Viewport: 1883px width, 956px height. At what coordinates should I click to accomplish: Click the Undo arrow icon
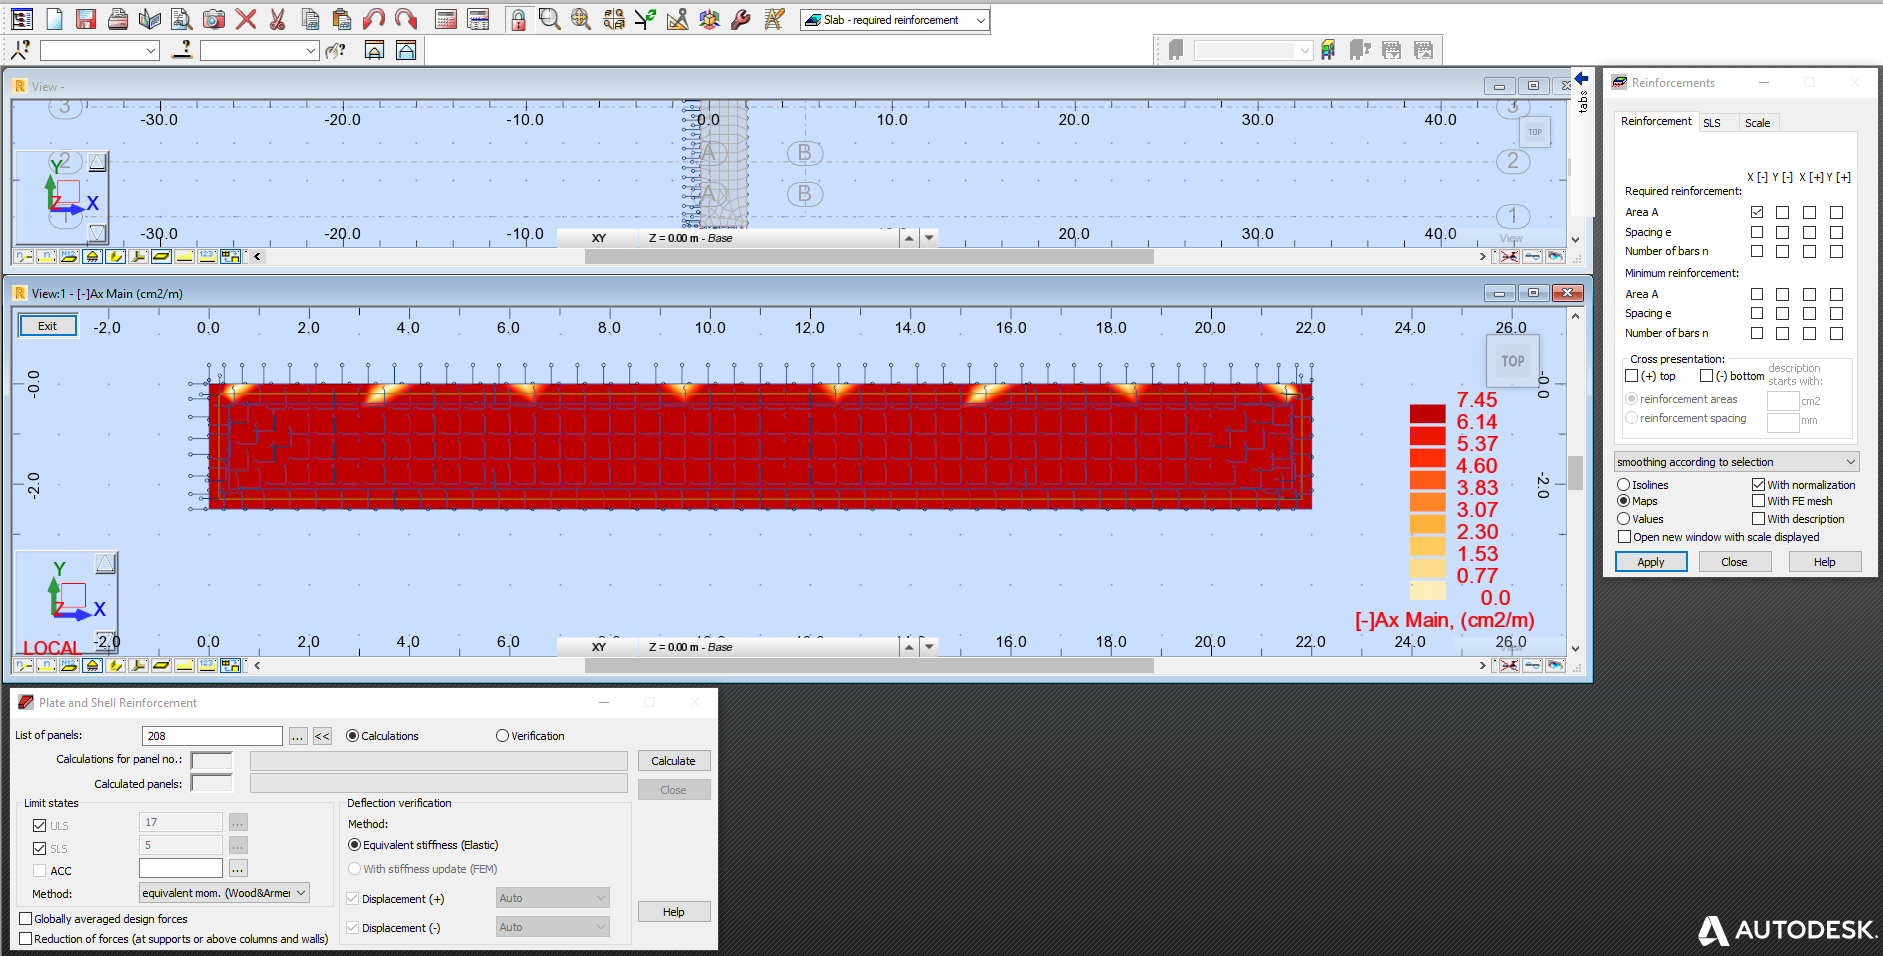[x=374, y=19]
